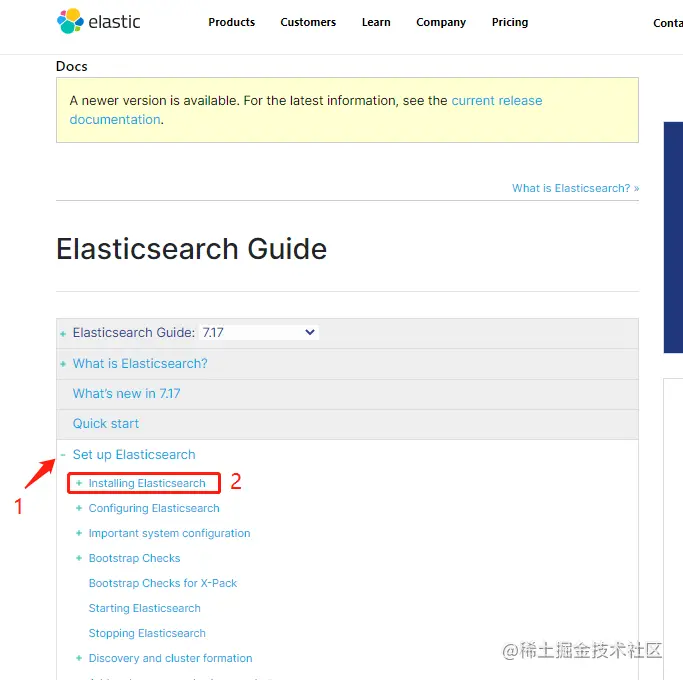Screen dimensions: 683x680
Task: Expand 'Installing Elasticsearch' plus icon
Action: [x=79, y=483]
